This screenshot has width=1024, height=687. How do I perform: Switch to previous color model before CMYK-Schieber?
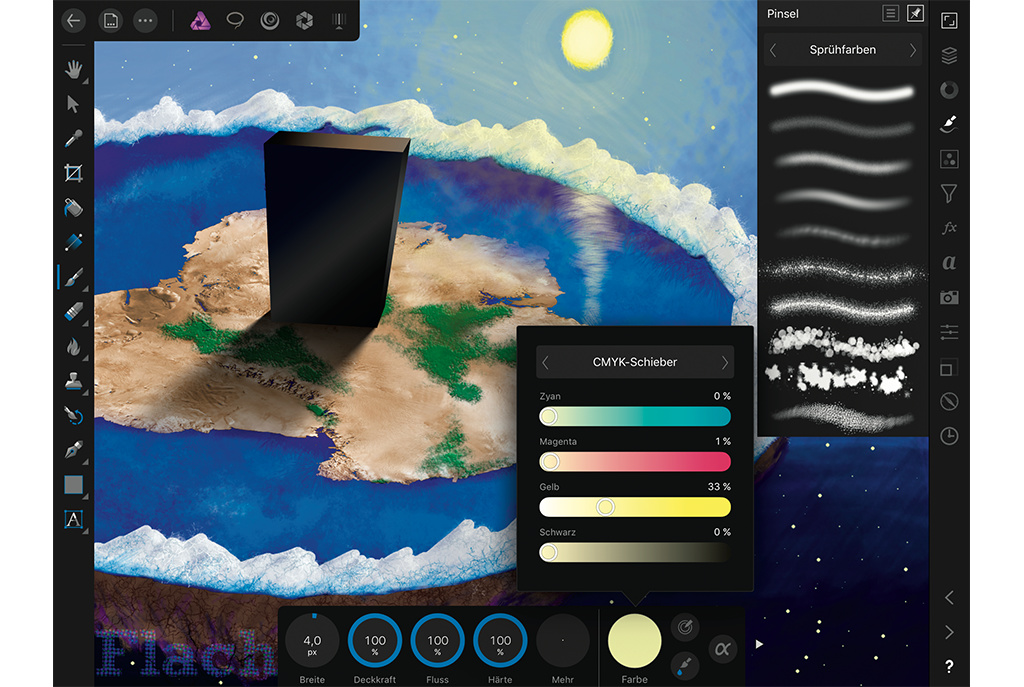click(x=546, y=362)
